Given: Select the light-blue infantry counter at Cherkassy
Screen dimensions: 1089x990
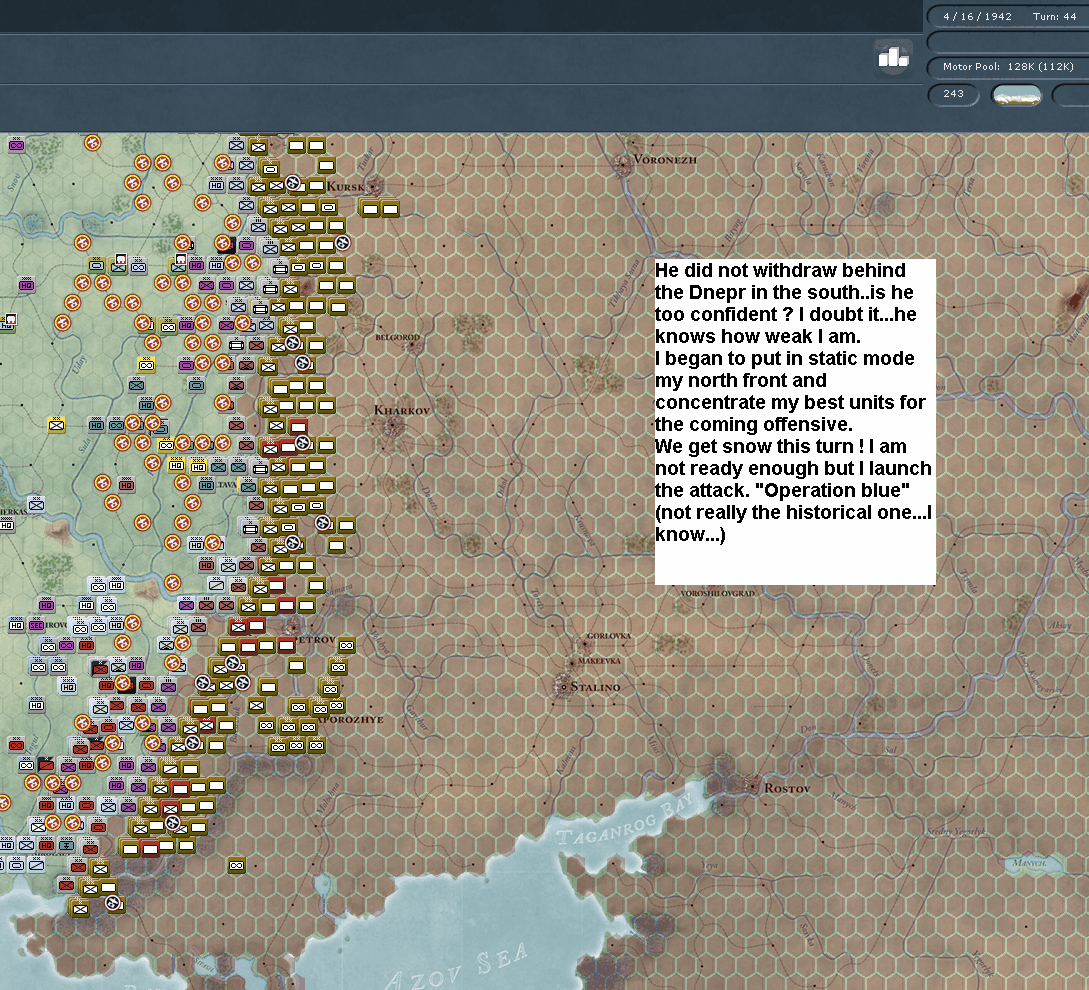Looking at the screenshot, I should (x=36, y=504).
